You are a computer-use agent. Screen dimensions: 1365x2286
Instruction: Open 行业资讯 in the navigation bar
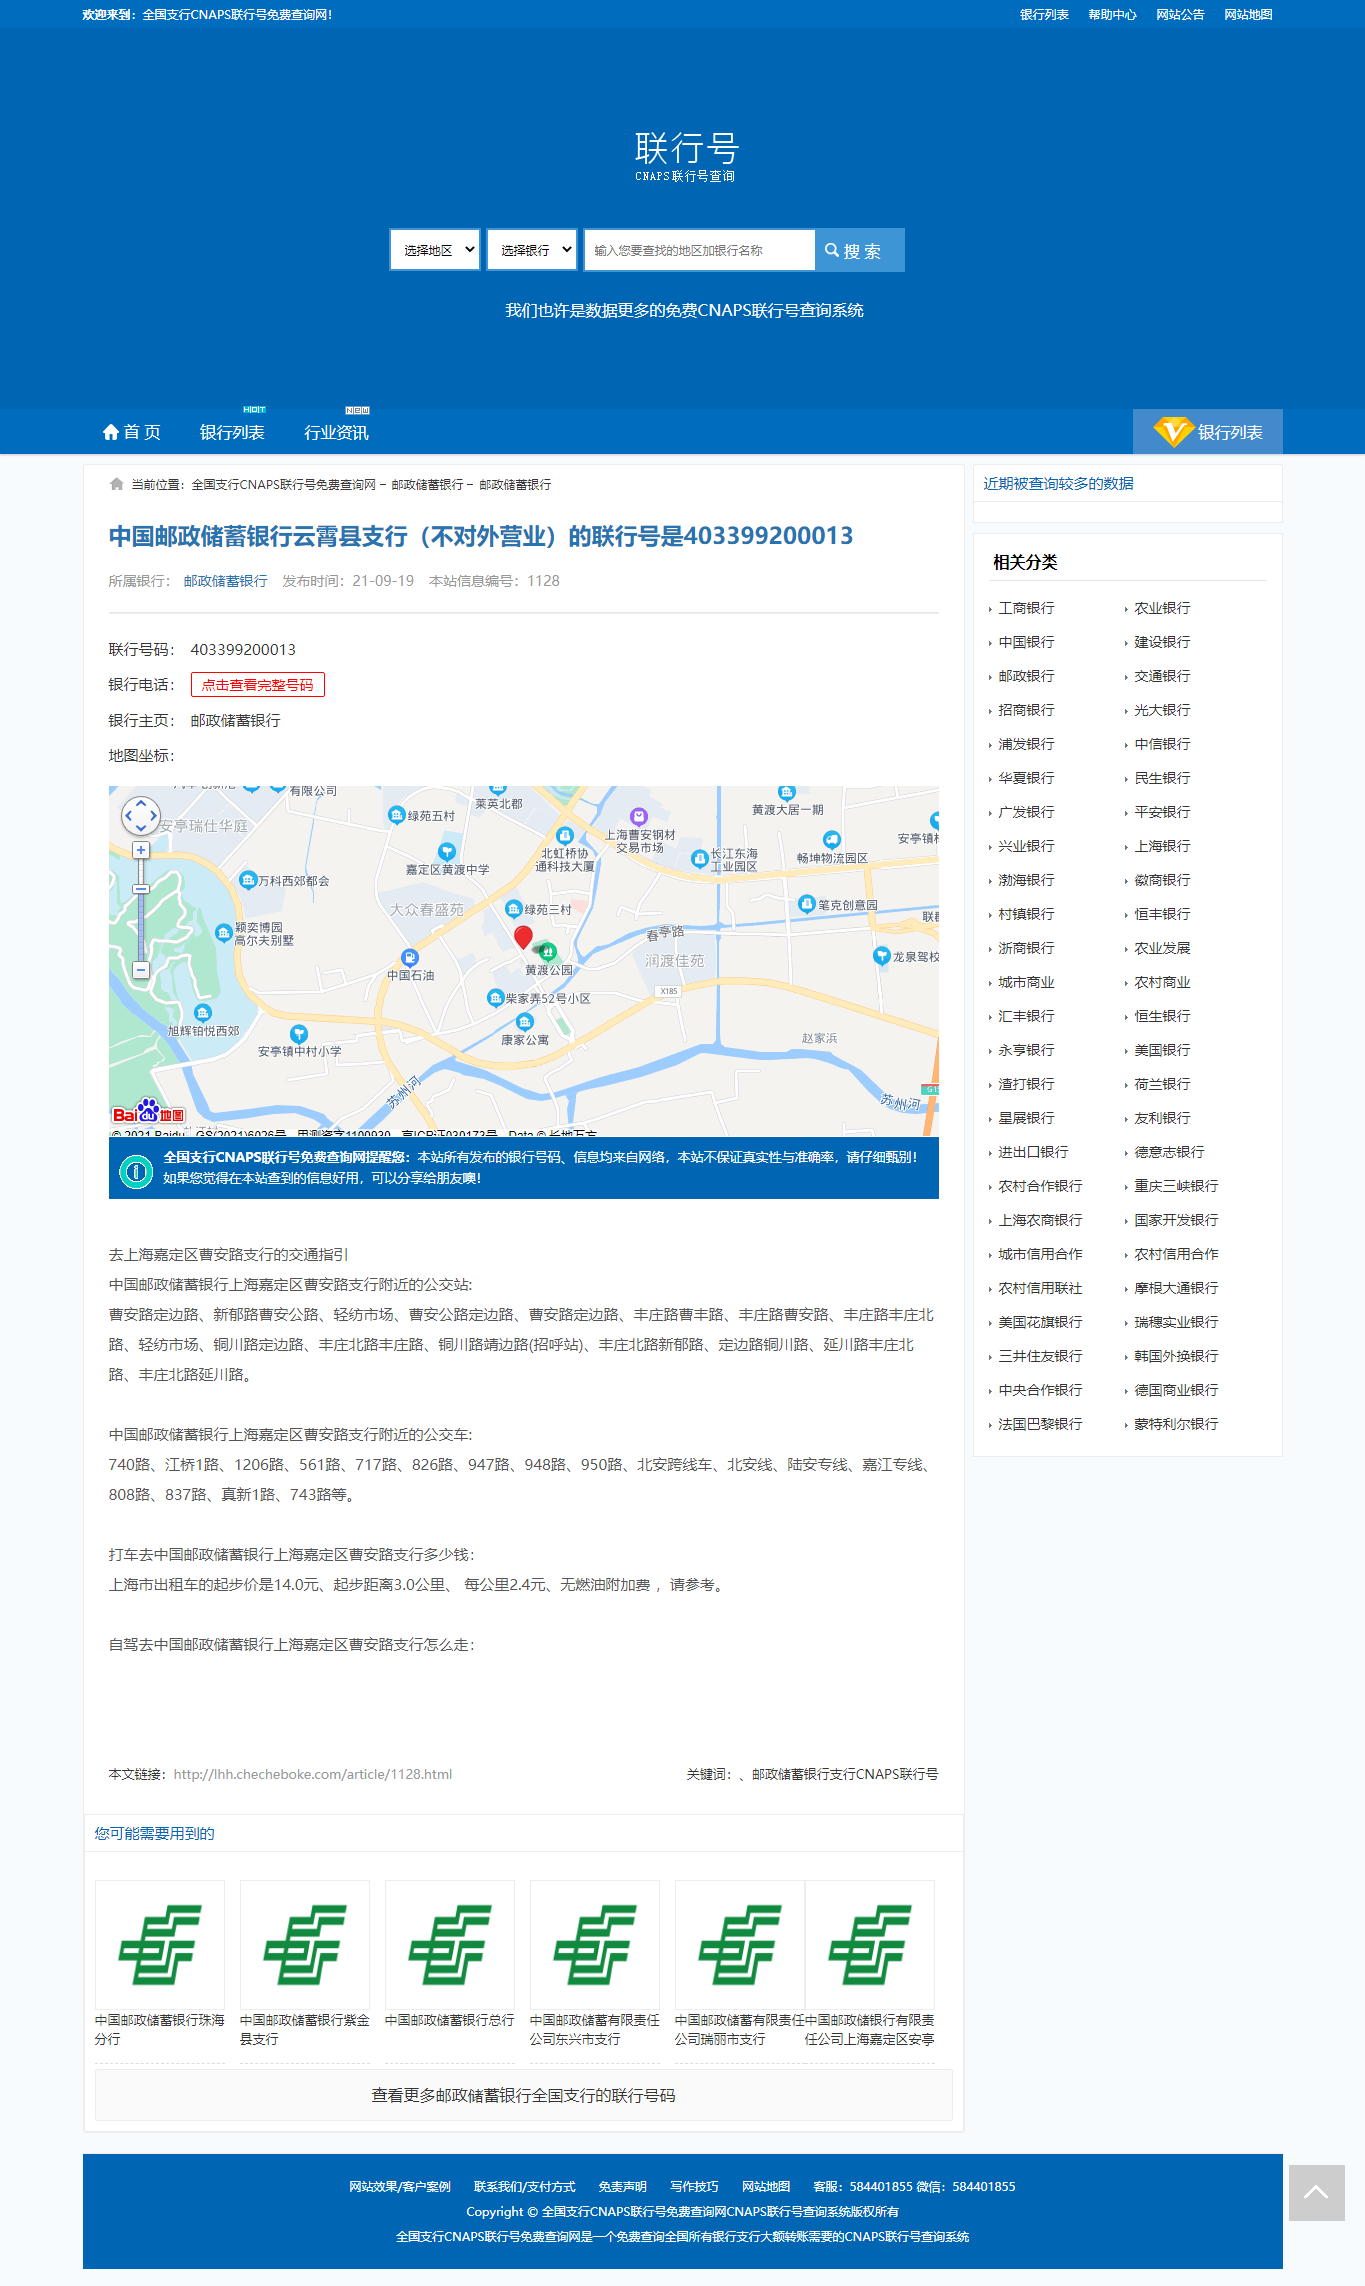point(336,432)
